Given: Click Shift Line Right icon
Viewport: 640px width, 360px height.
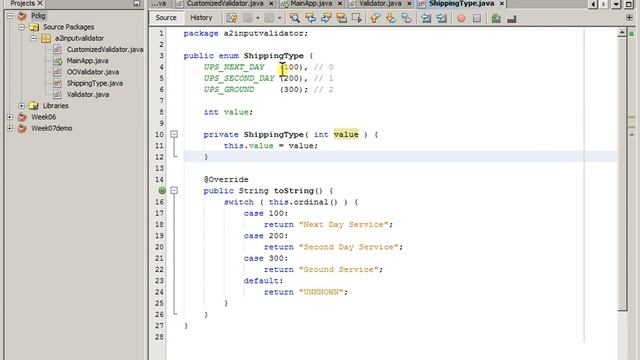Looking at the screenshot, I should click(x=442, y=18).
